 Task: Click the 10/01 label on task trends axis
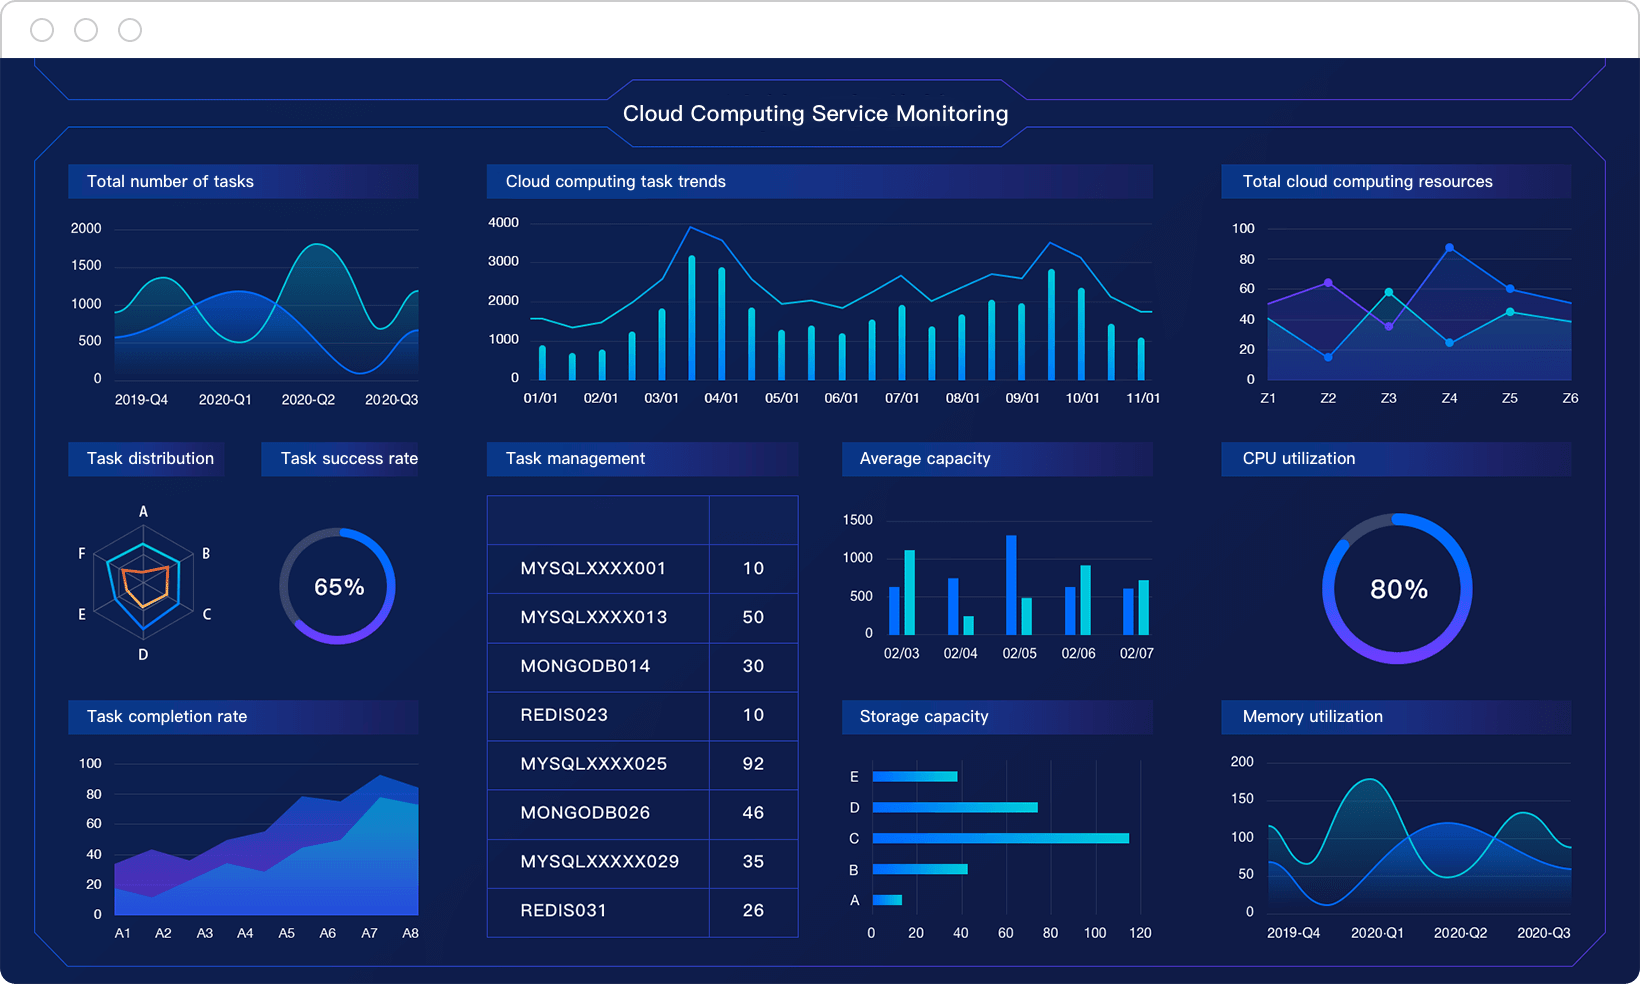point(1082,398)
